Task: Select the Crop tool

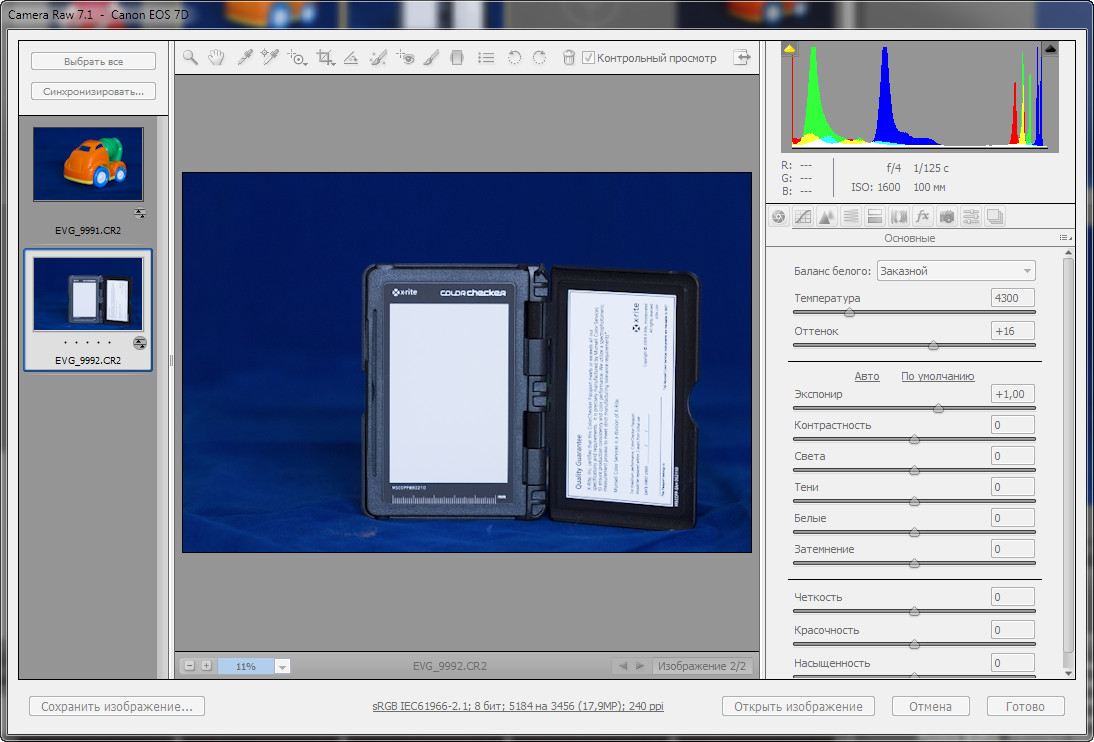Action: point(324,58)
